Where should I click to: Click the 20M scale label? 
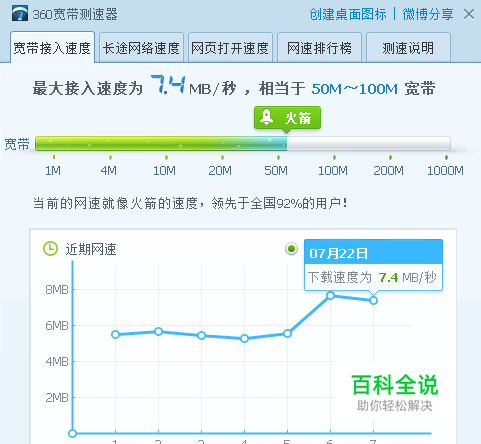coord(220,171)
